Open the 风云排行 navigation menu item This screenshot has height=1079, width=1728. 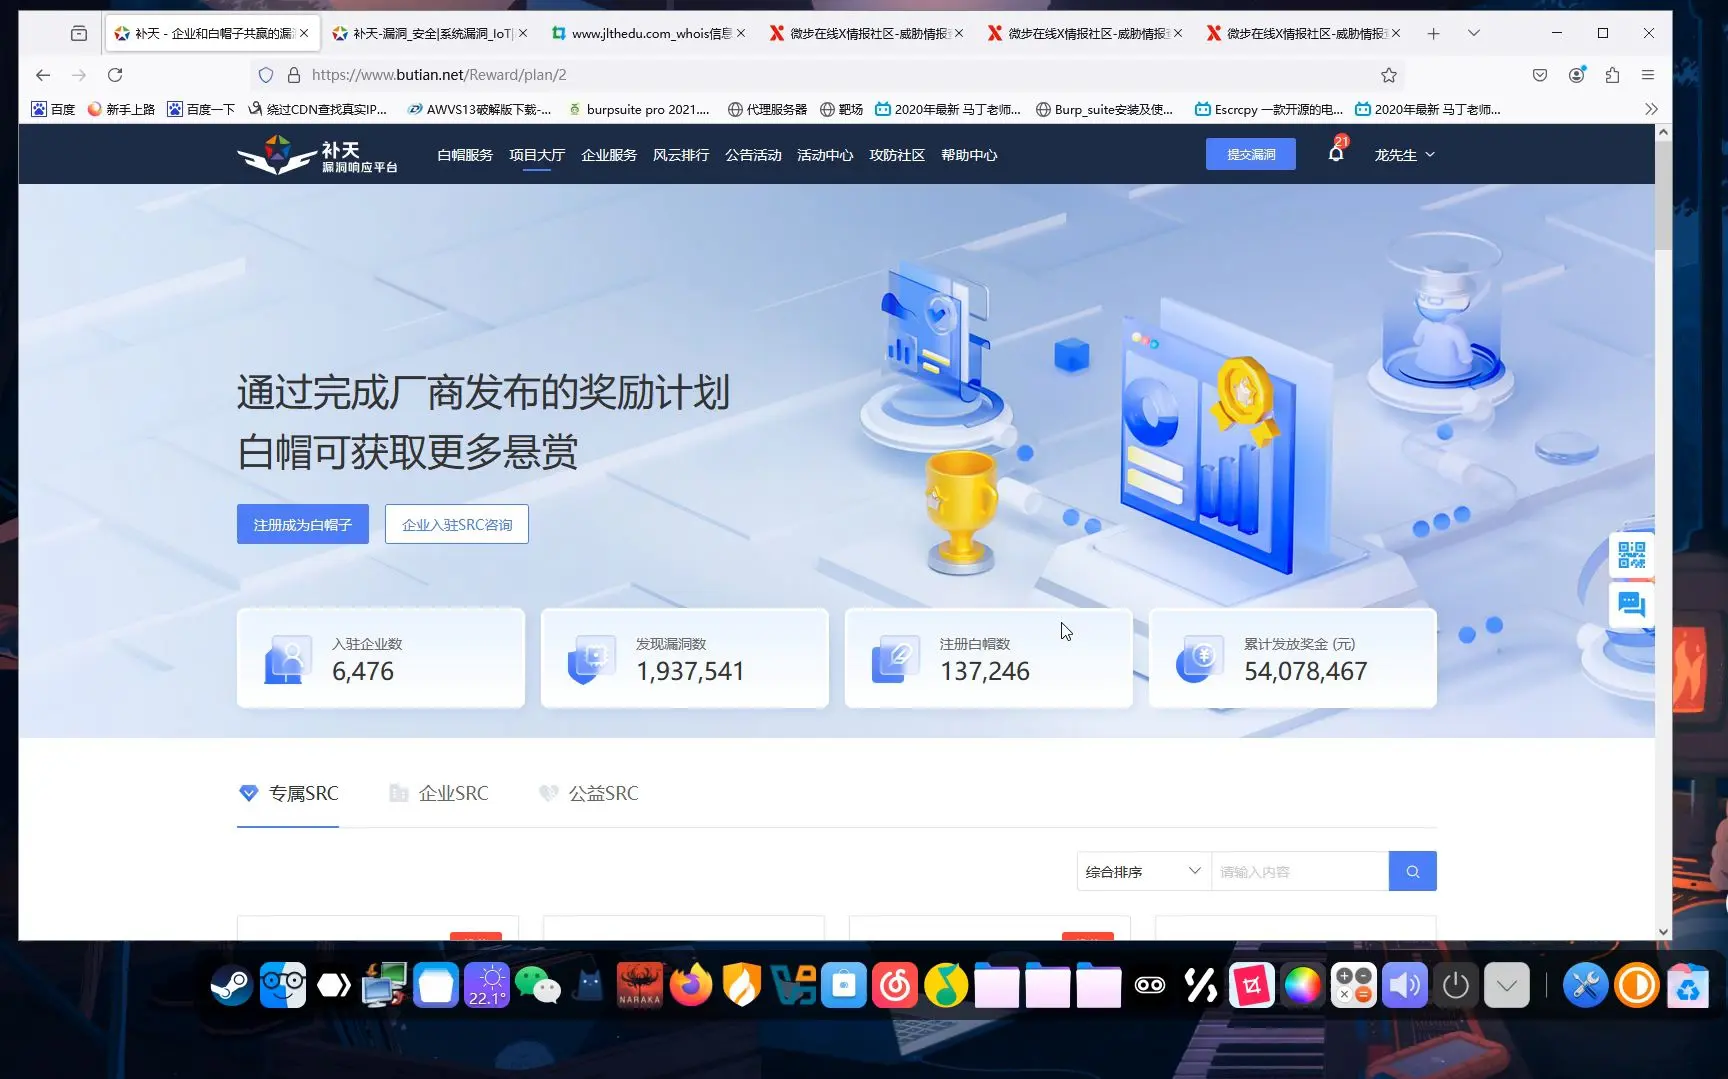[681, 155]
